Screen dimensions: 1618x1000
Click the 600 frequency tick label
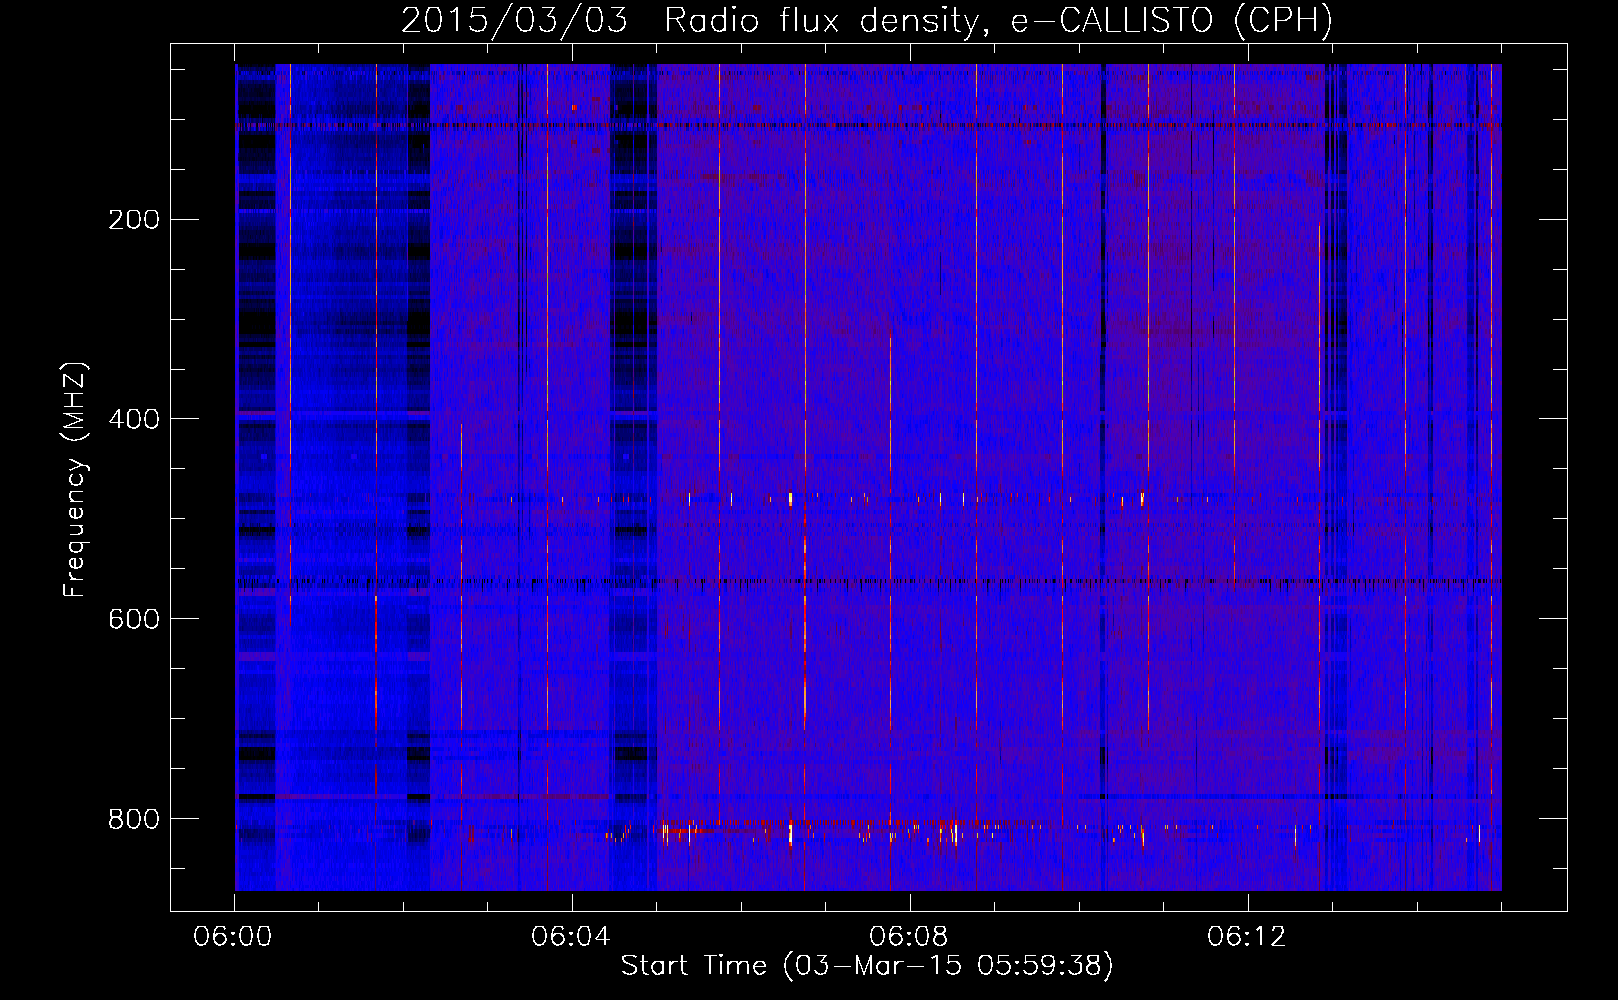pyautogui.click(x=133, y=619)
